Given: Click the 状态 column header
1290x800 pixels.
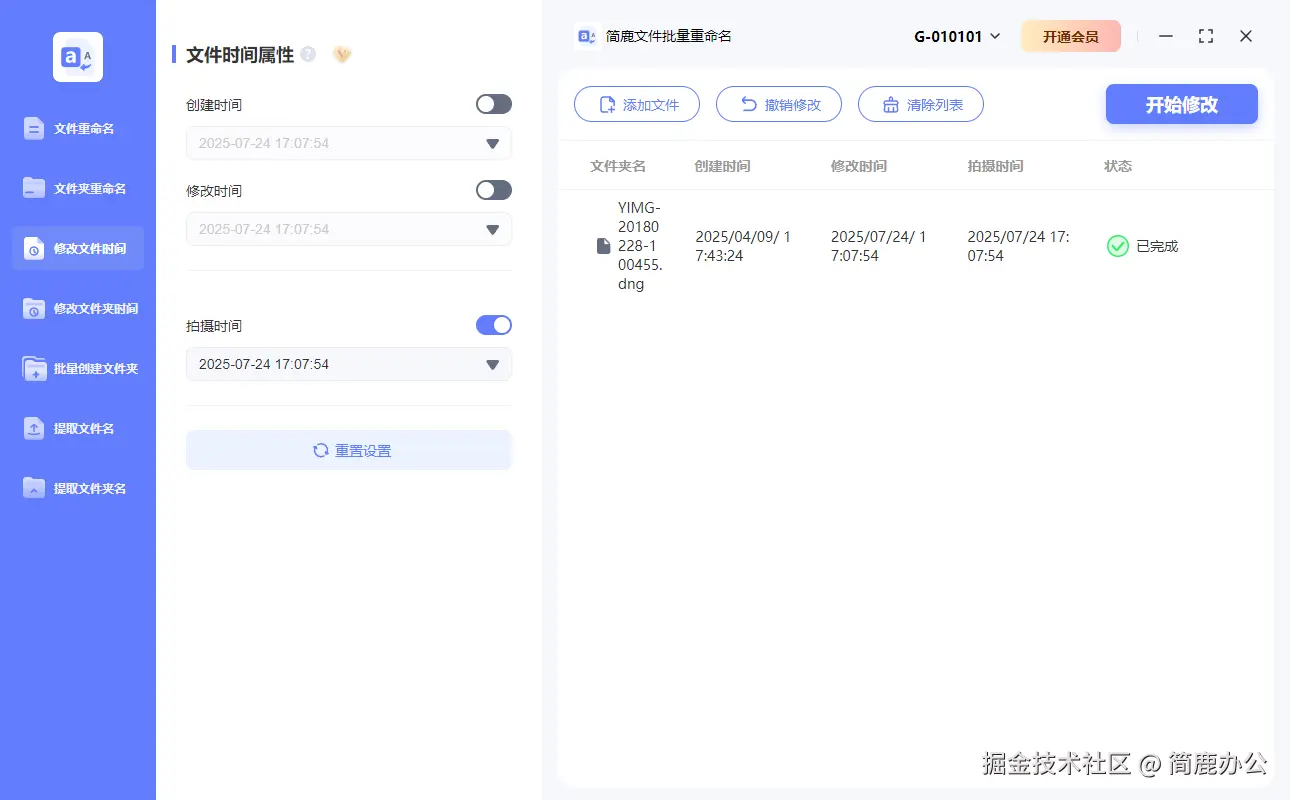Looking at the screenshot, I should 1118,166.
